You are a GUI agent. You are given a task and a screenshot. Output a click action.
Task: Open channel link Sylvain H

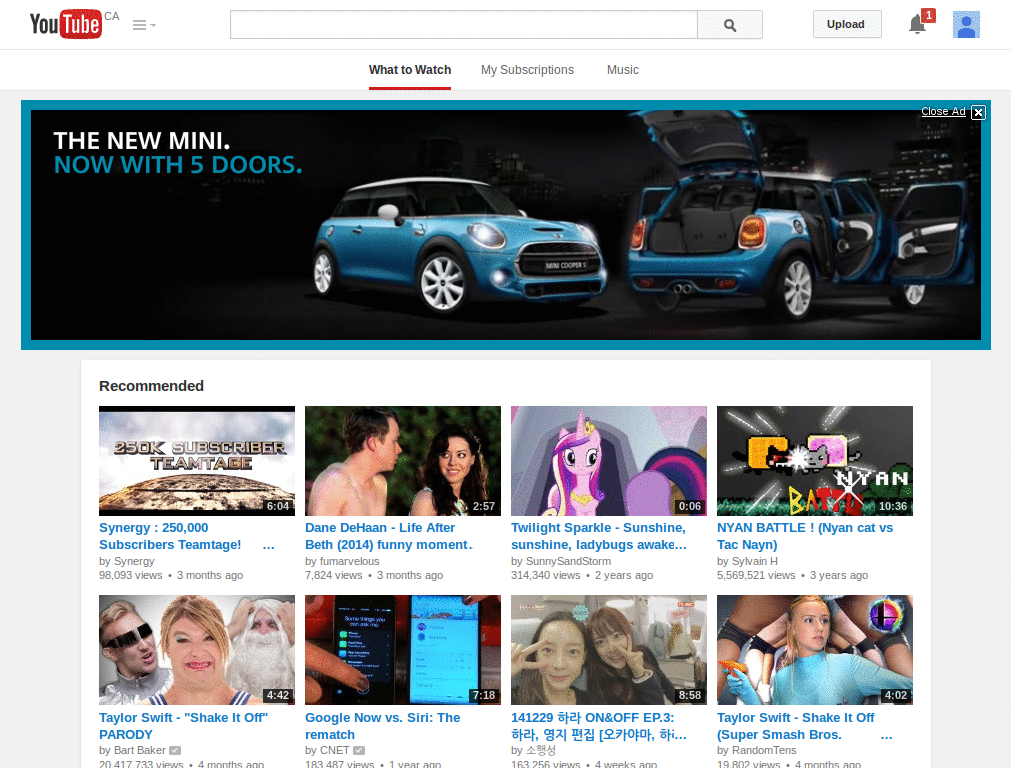[755, 561]
